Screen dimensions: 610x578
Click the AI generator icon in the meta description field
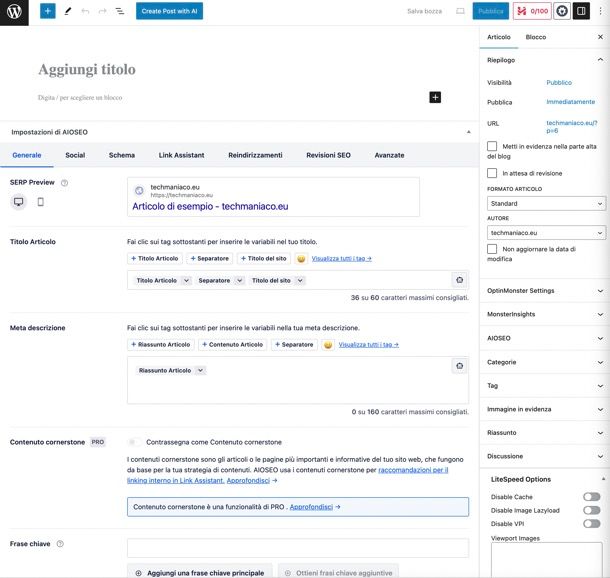[x=459, y=366]
